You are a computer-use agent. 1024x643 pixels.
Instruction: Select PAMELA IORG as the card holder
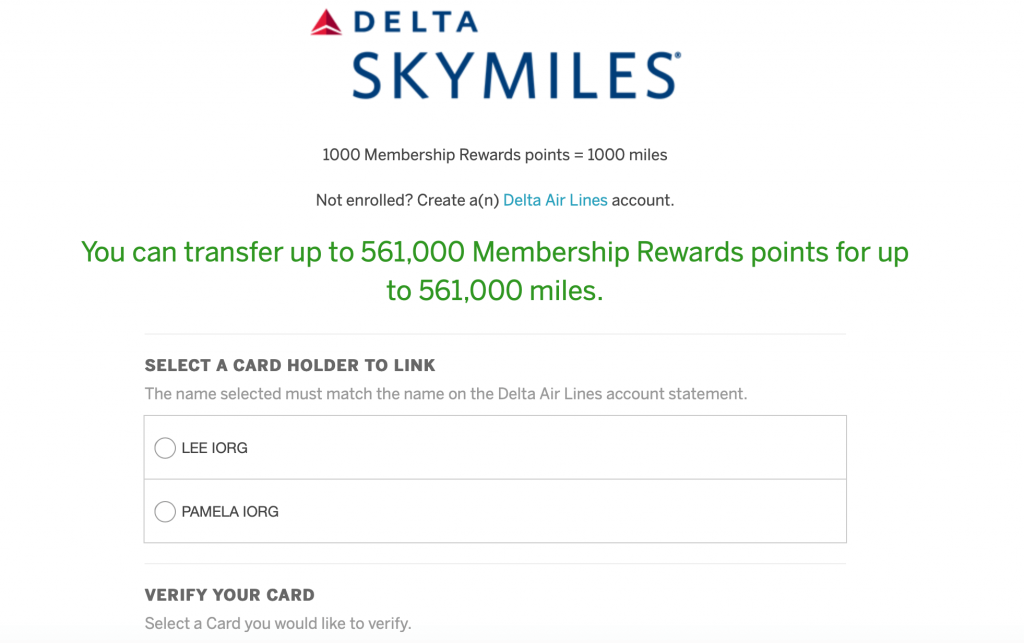[x=165, y=511]
